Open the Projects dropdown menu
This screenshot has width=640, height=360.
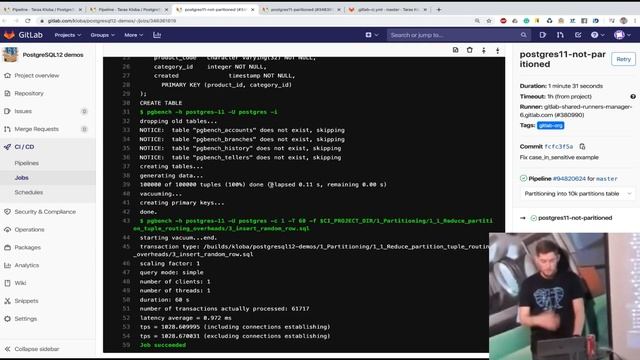point(68,35)
